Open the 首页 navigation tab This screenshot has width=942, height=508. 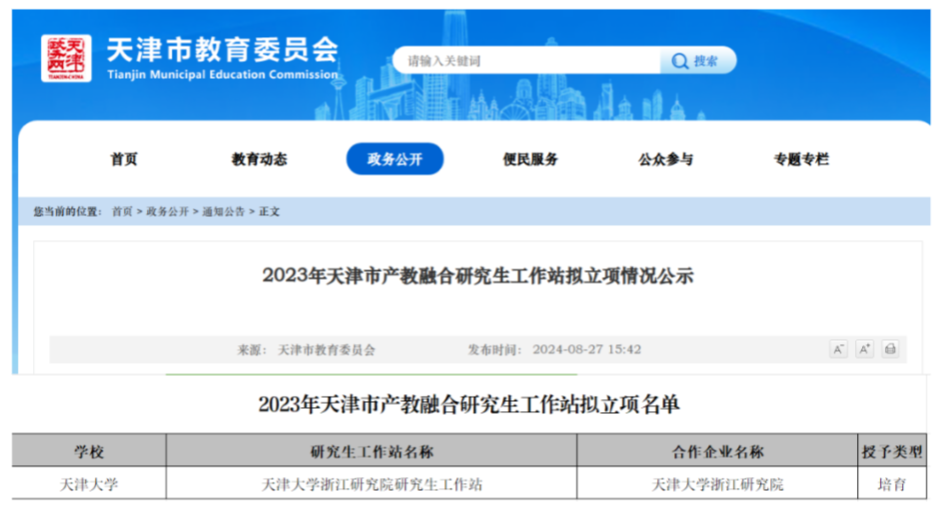click(x=124, y=159)
